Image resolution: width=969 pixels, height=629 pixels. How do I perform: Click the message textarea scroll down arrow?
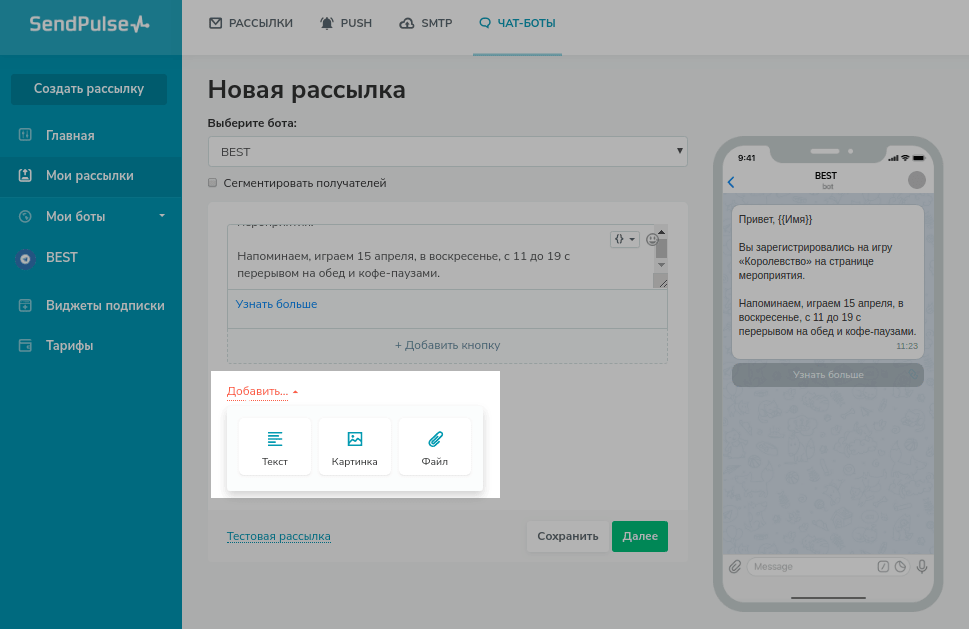coord(661,265)
